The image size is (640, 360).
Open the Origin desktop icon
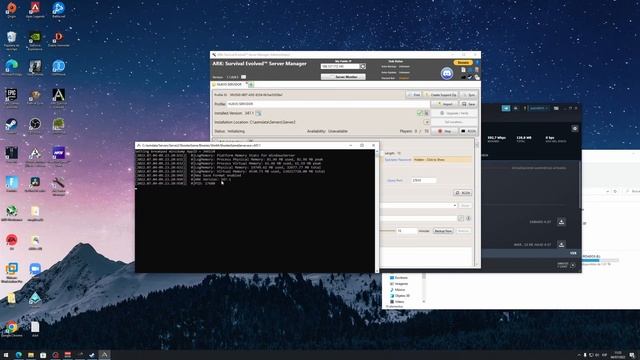point(11,9)
